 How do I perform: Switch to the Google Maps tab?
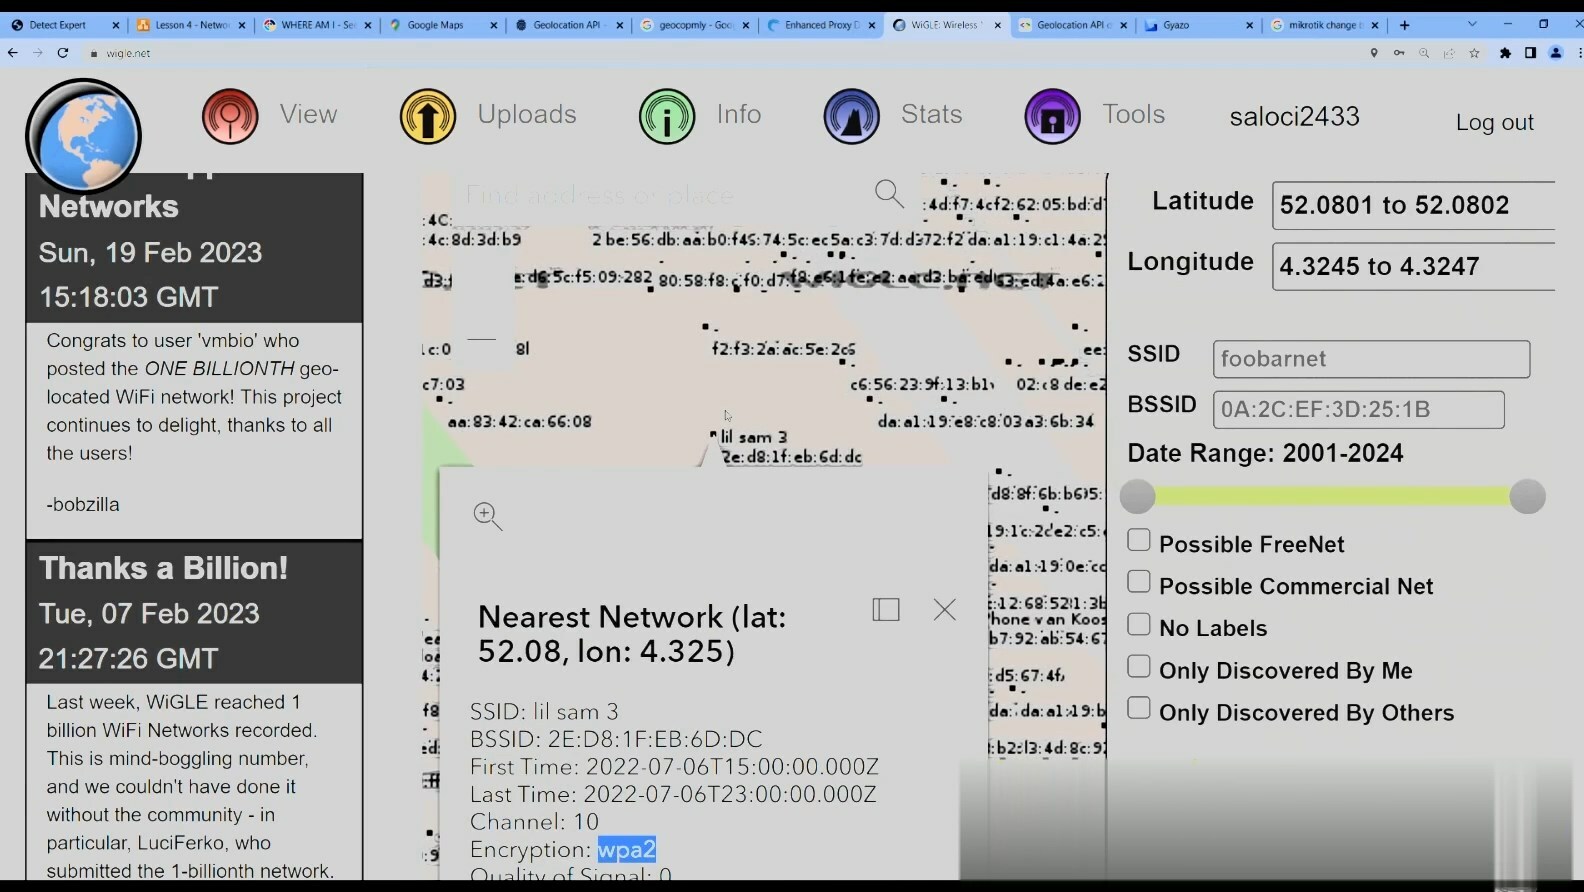442,25
